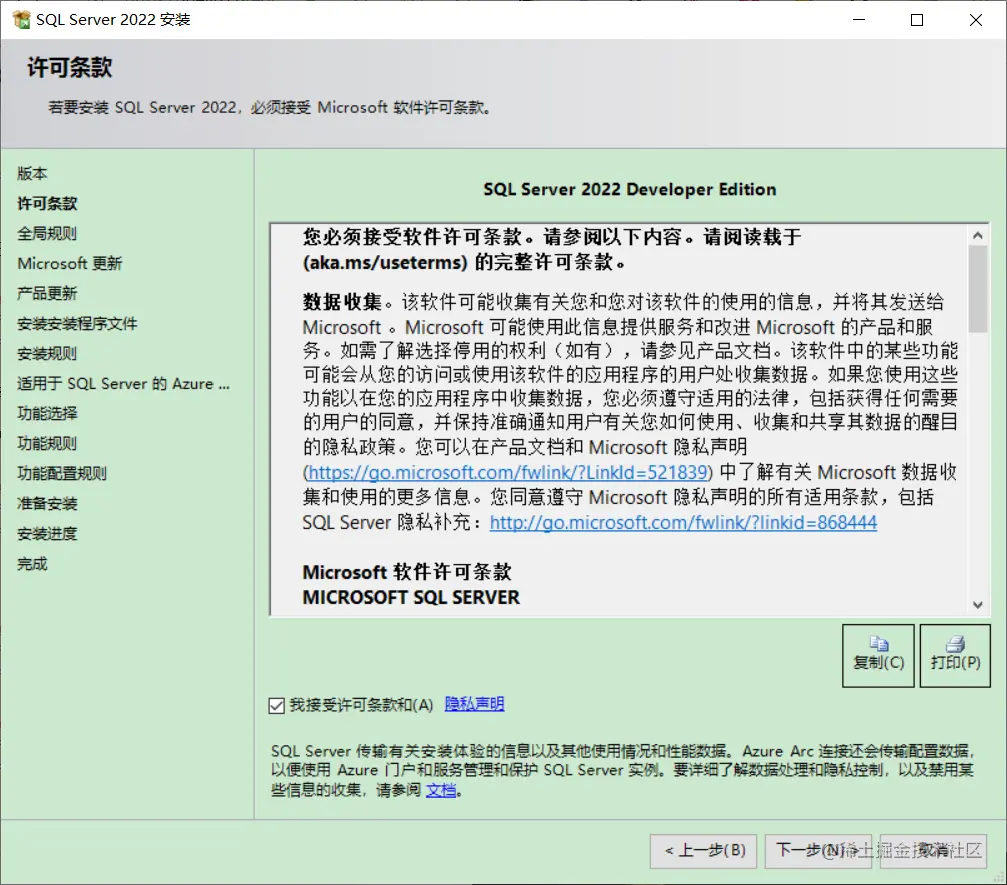Viewport: 1007px width, 885px height.
Task: Select Microsoft 更新 step in sidebar
Action: pos(69,263)
